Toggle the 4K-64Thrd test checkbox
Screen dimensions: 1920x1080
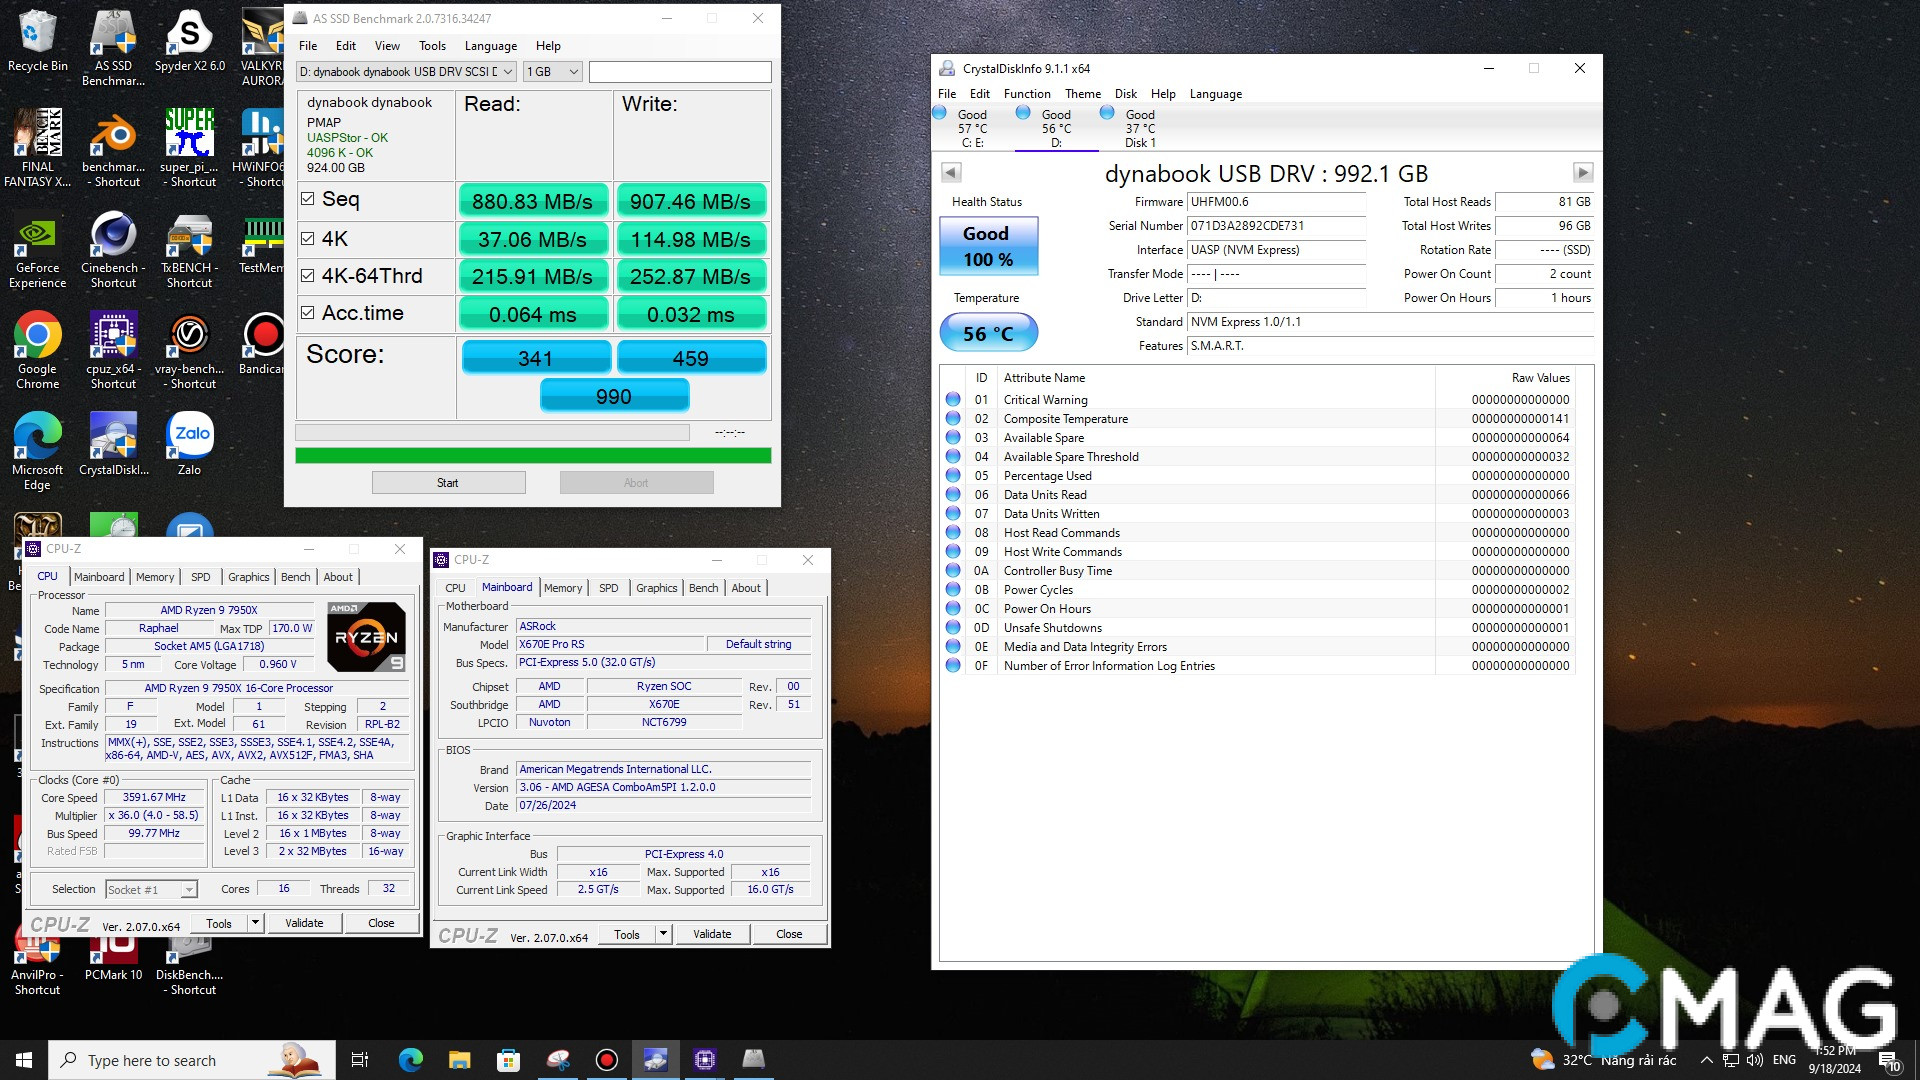pos(308,276)
